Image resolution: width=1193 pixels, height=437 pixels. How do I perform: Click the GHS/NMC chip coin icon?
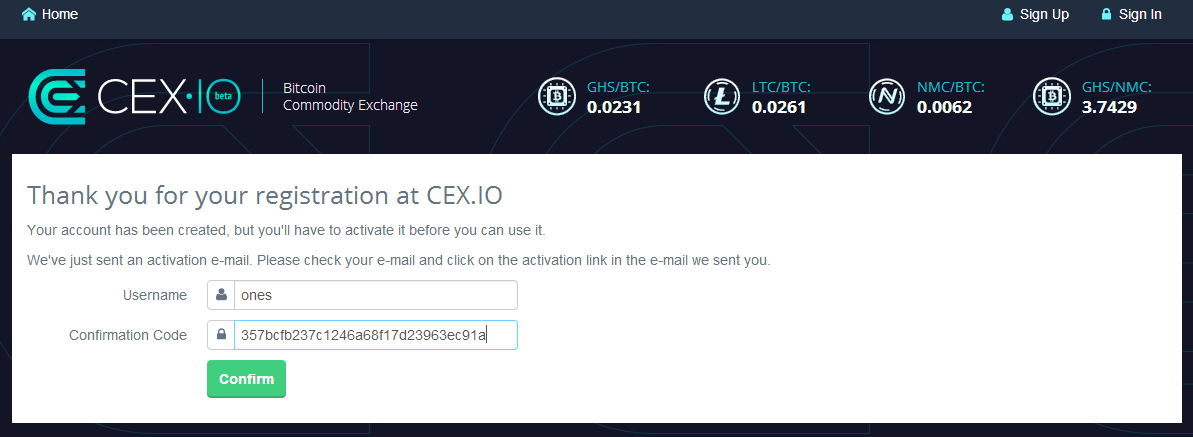(x=1052, y=97)
